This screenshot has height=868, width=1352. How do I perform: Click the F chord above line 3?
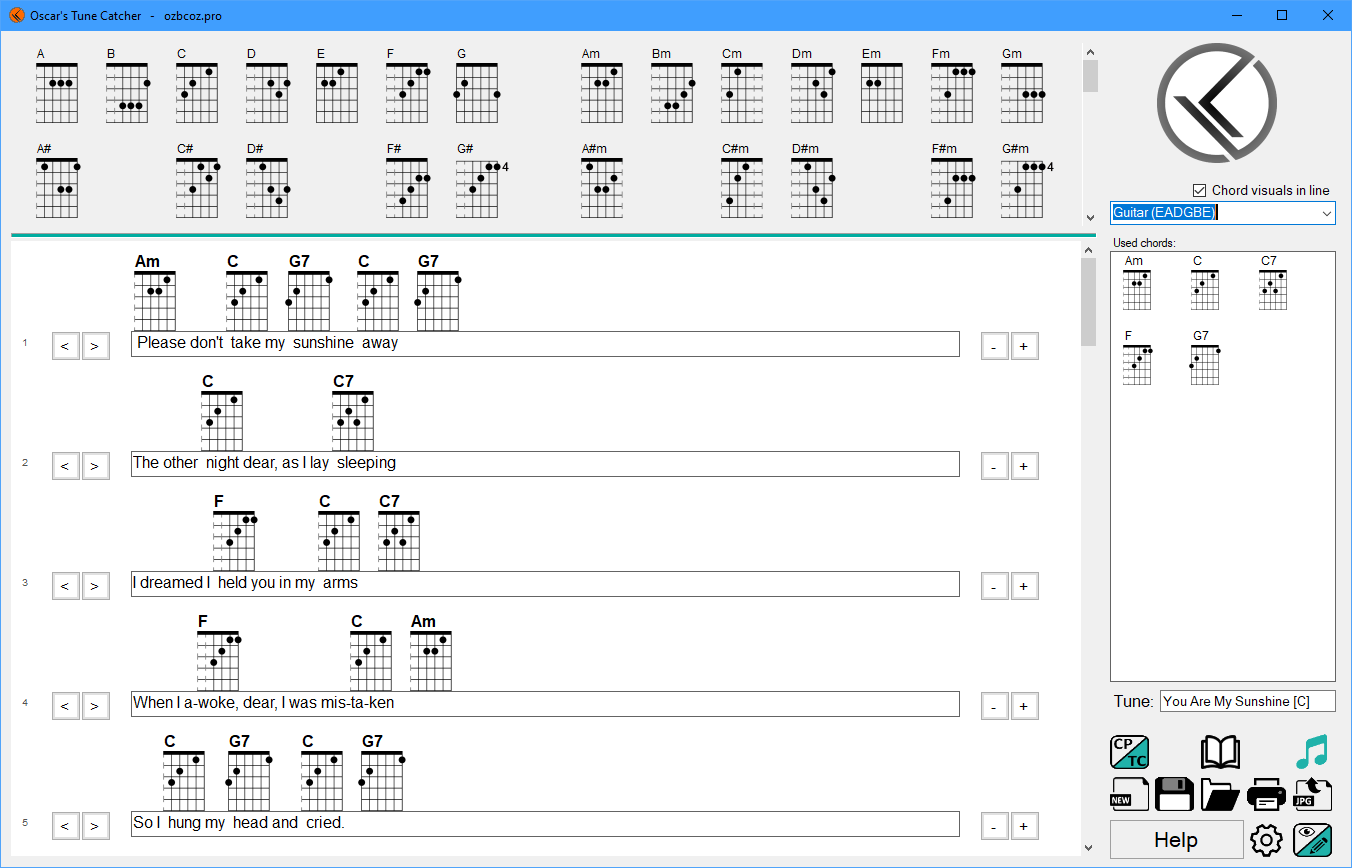[x=235, y=532]
